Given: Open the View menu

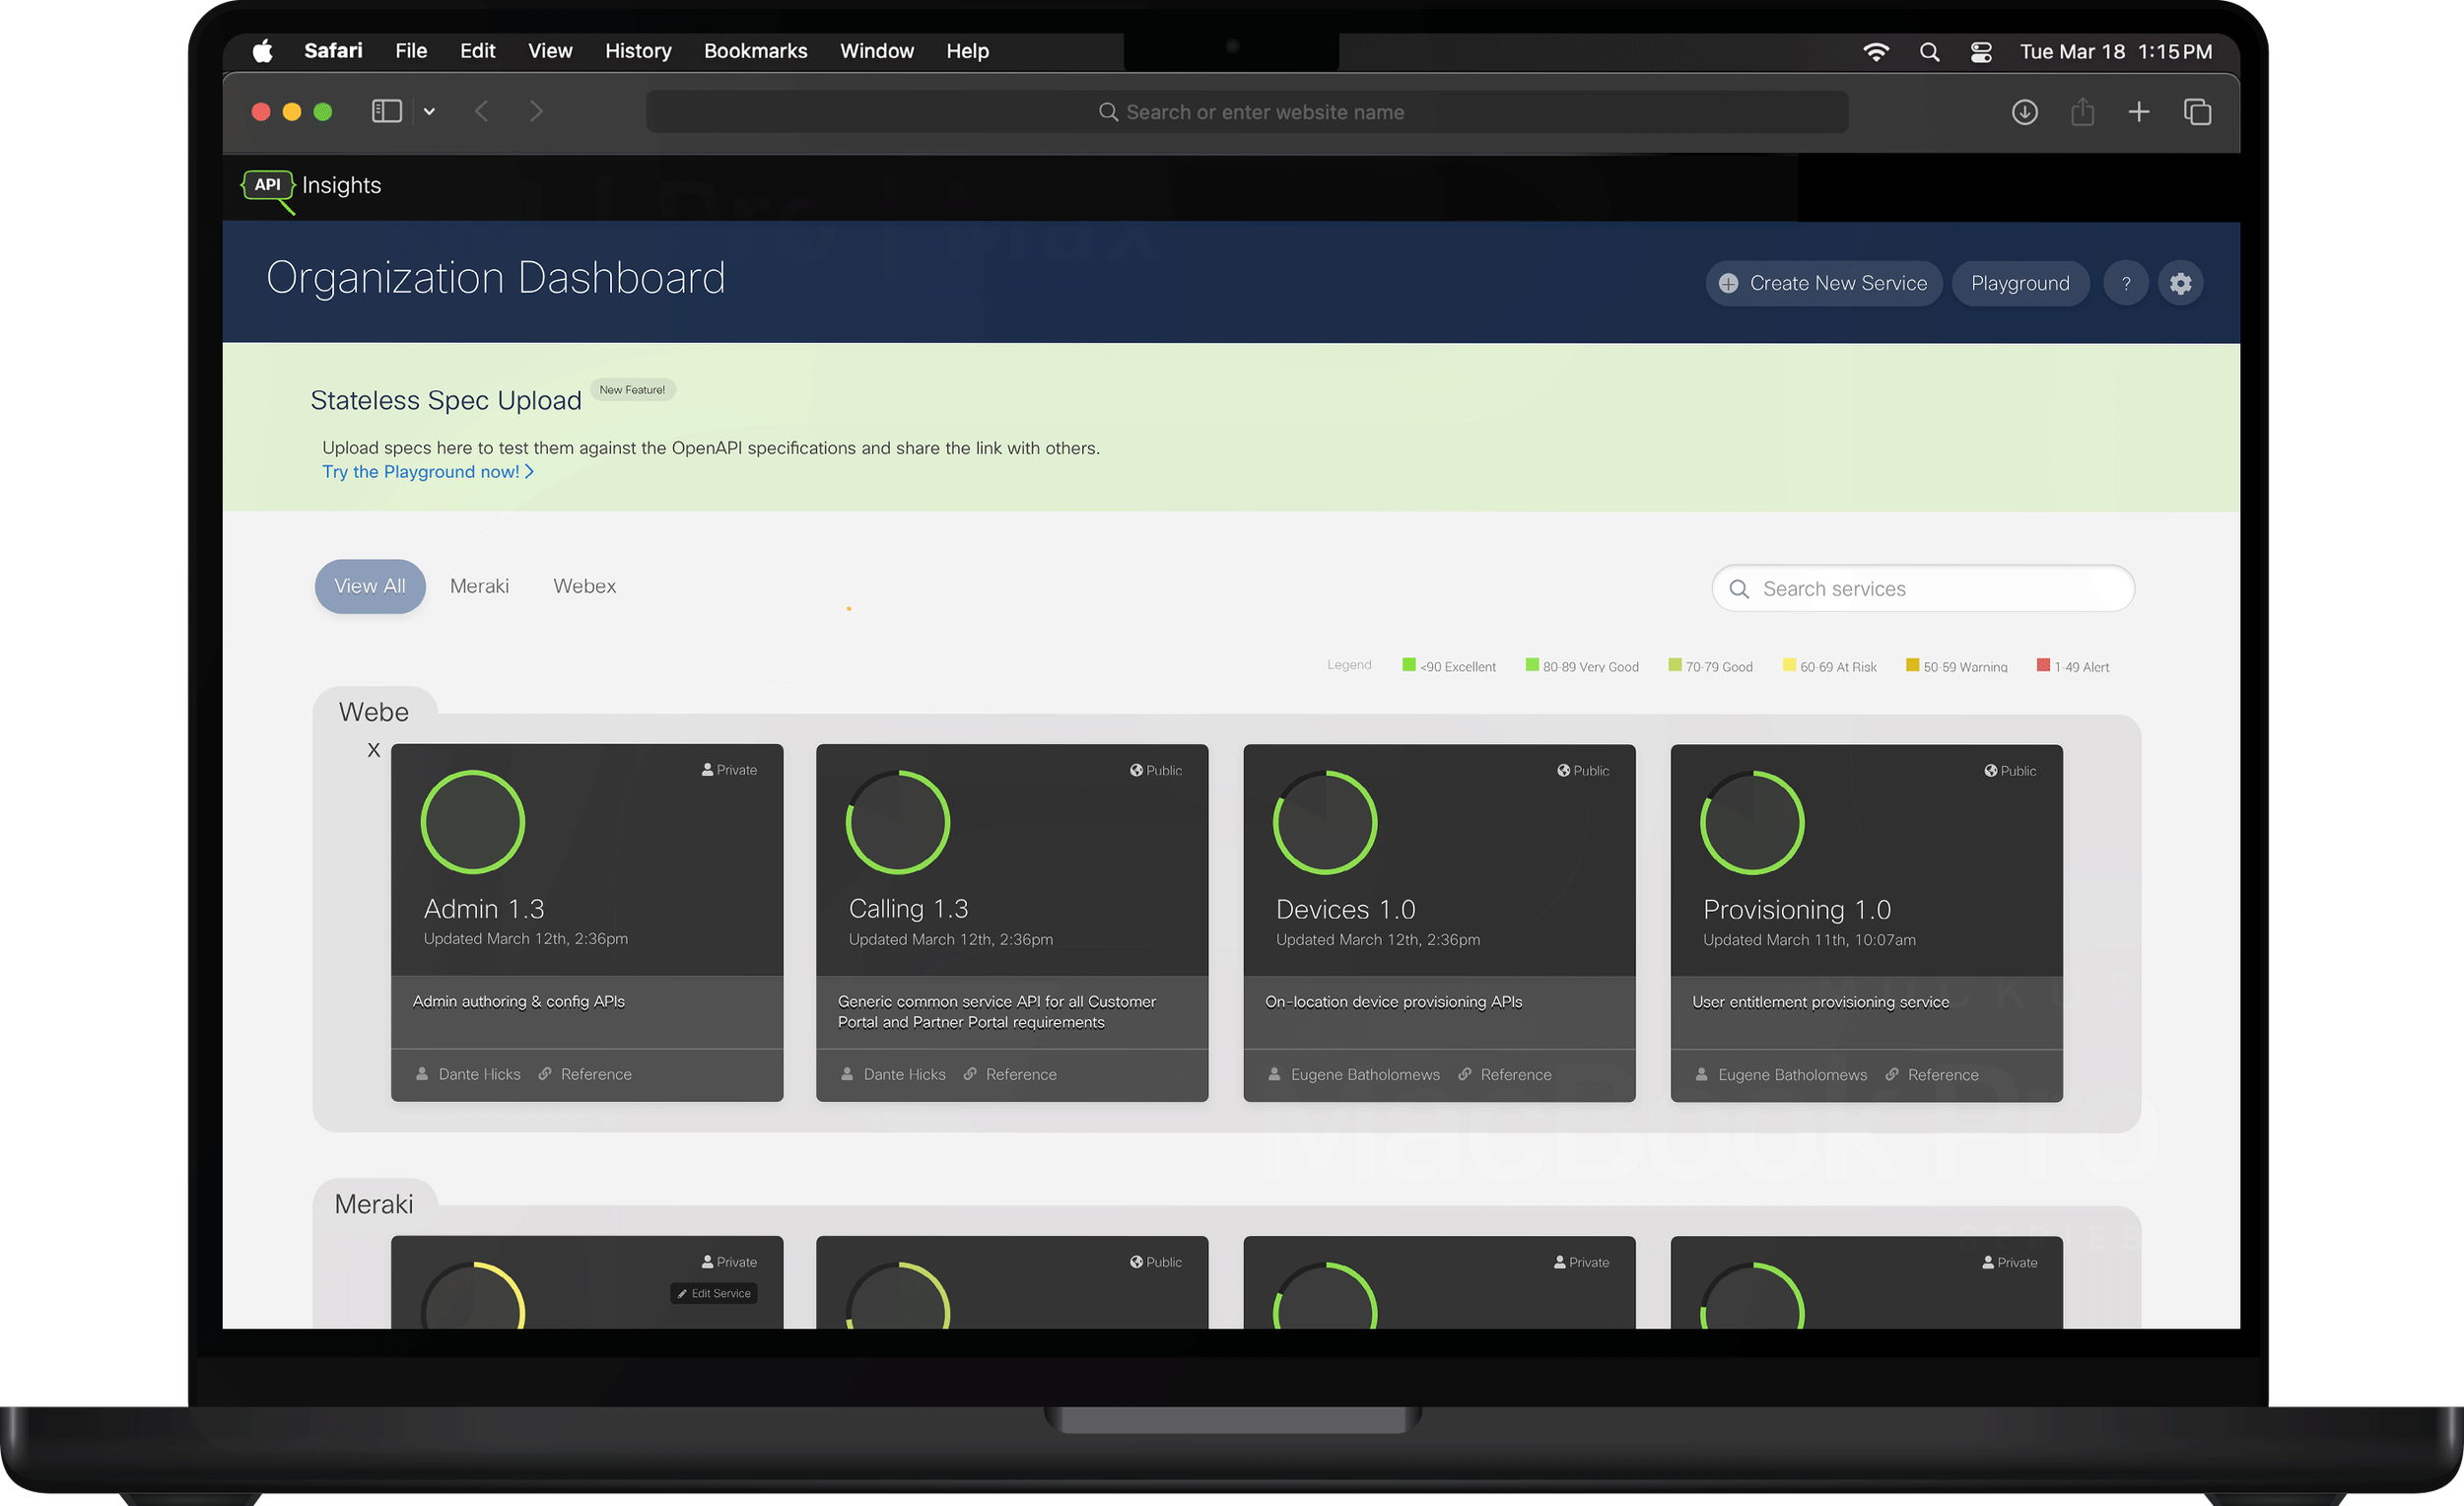Looking at the screenshot, I should tap(550, 51).
